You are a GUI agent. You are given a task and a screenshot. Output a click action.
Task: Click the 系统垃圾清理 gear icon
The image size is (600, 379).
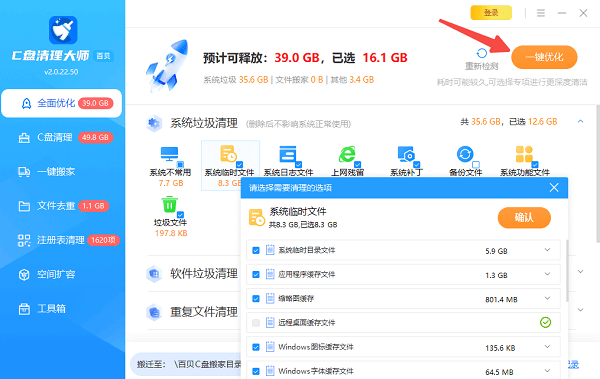click(x=154, y=123)
